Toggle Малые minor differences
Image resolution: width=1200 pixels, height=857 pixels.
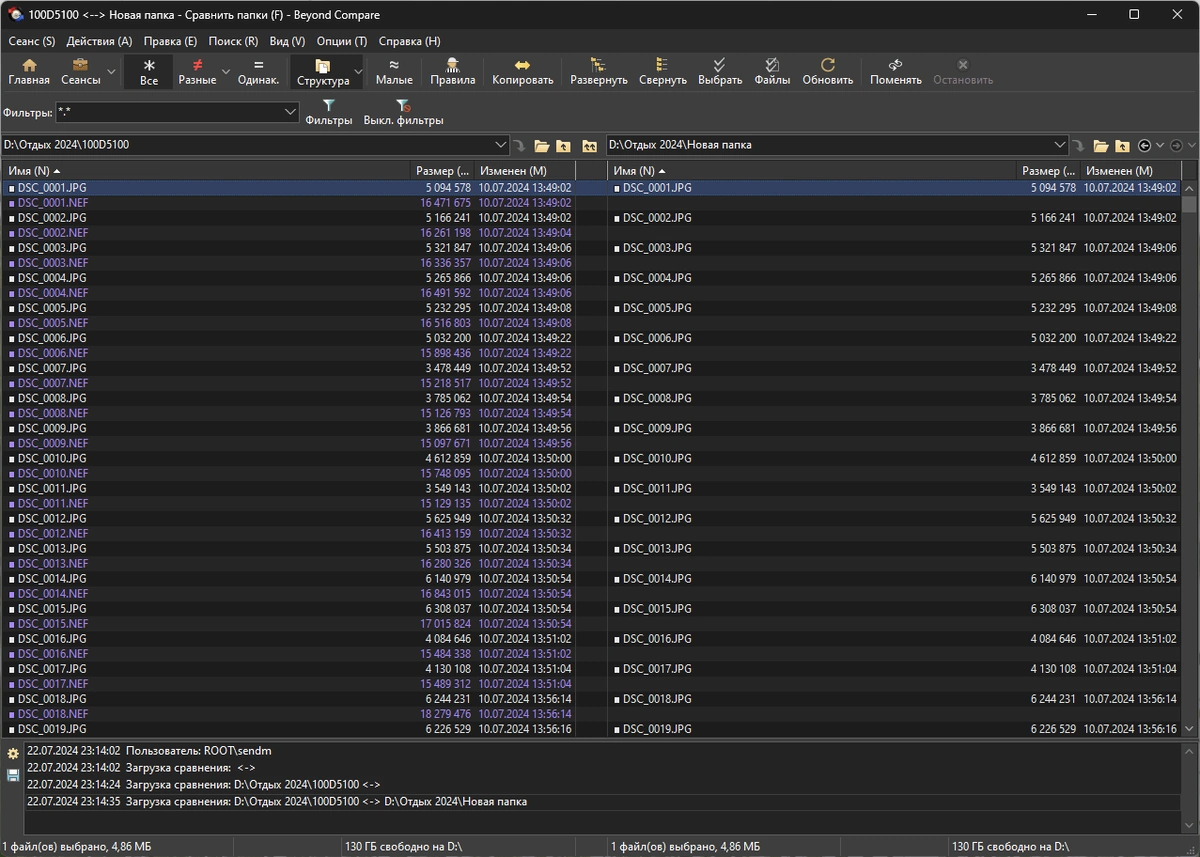click(x=394, y=72)
